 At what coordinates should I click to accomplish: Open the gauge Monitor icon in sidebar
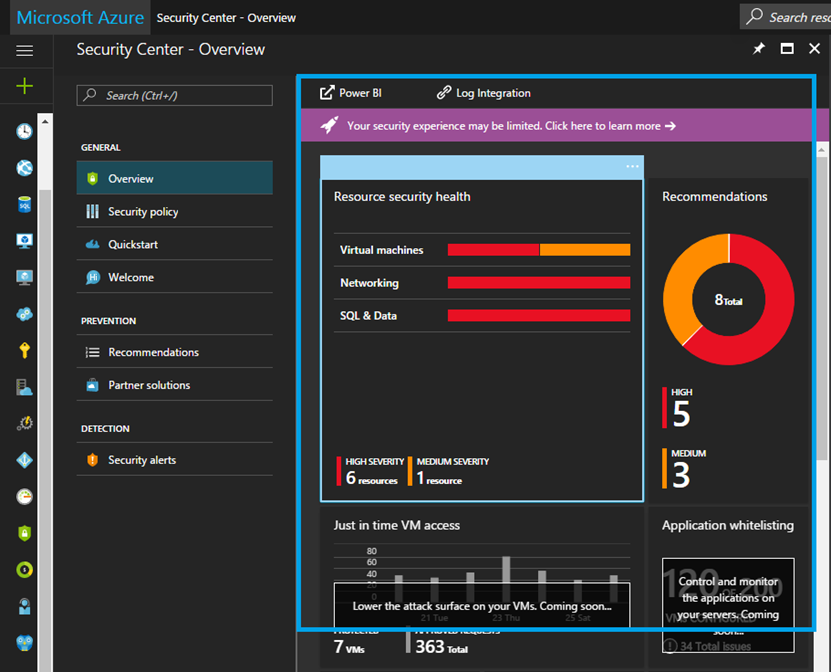(x=24, y=497)
